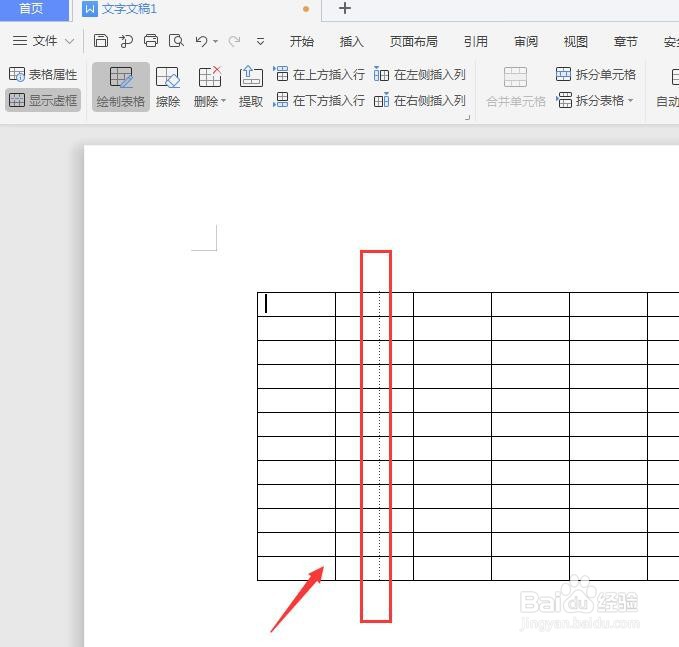Viewport: 679px width, 647px height.
Task: Click 拆分单元格 split cells
Action: point(596,74)
